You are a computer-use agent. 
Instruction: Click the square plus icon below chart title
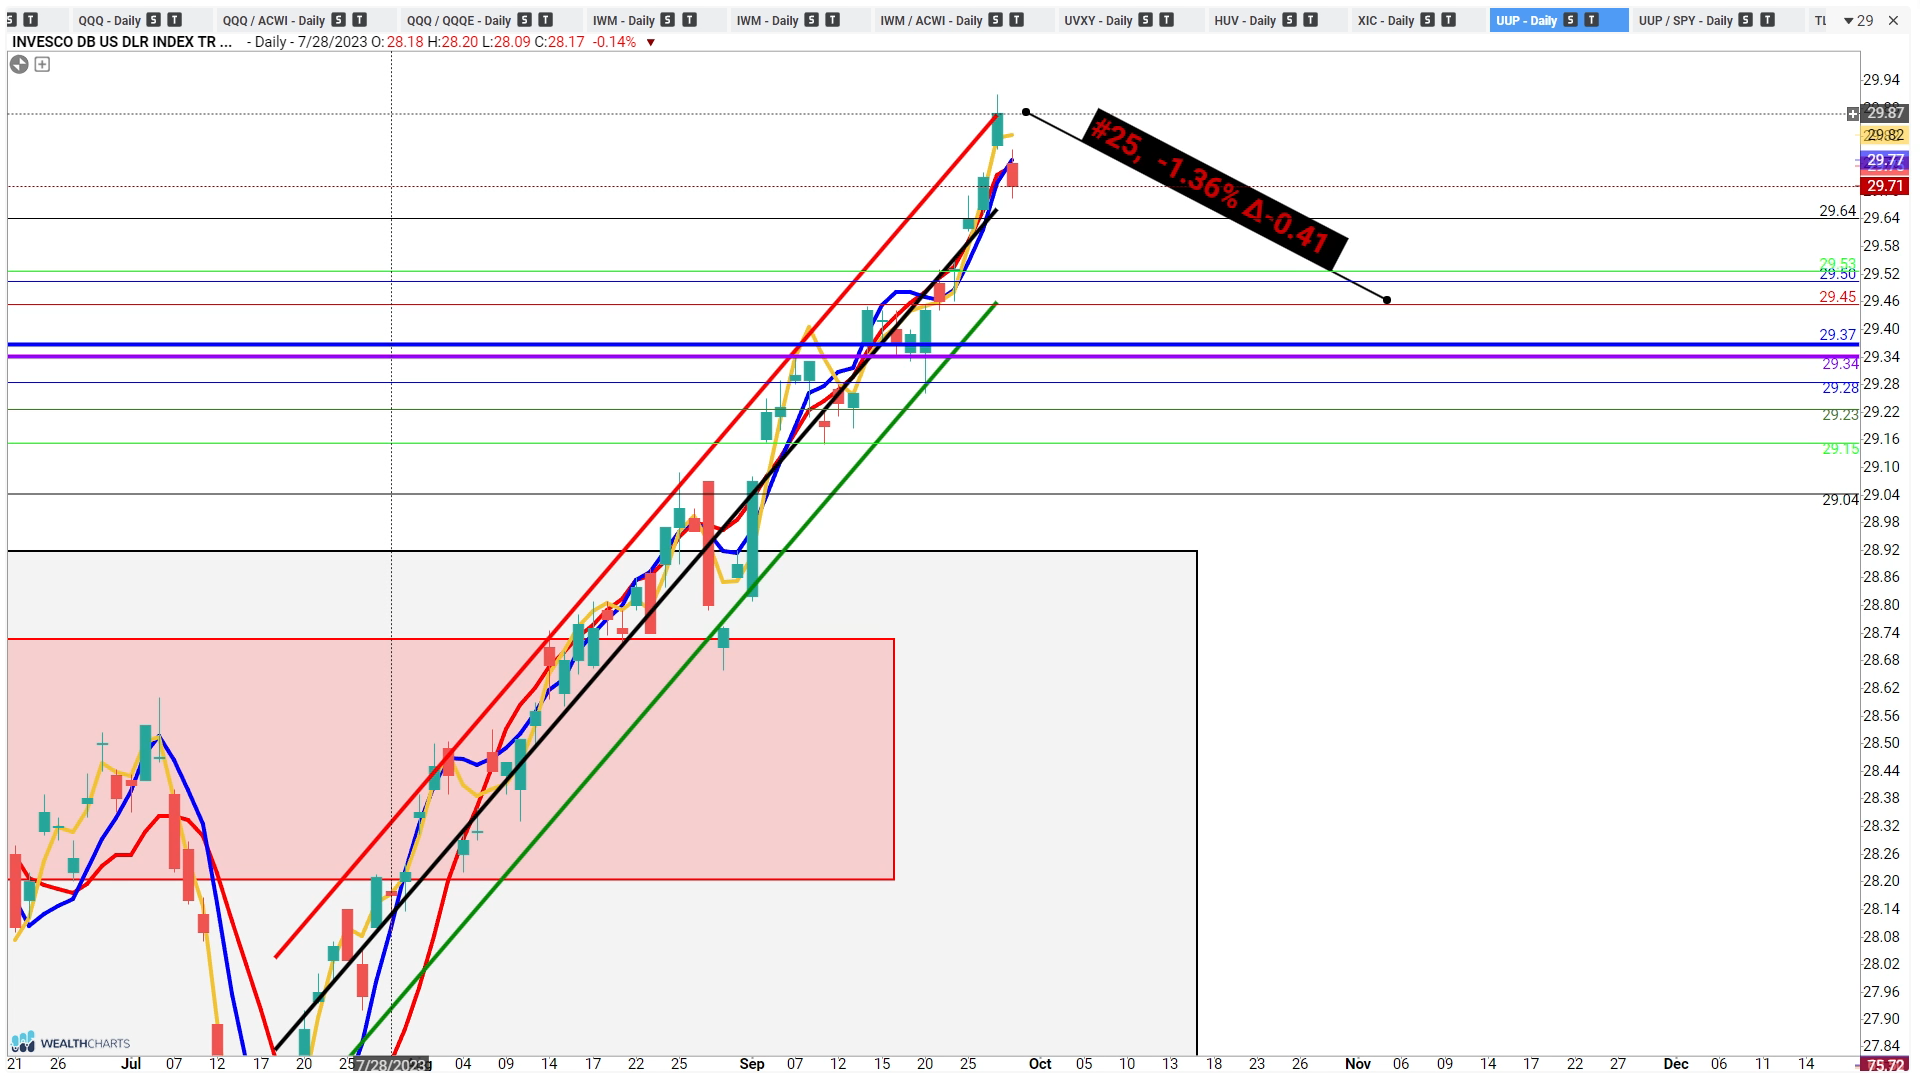[42, 64]
